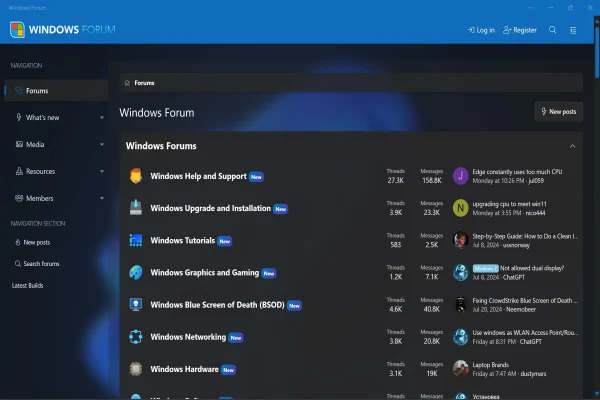The width and height of the screenshot is (600, 400).
Task: Open Windows Help and Support forum icon
Action: pos(136,176)
